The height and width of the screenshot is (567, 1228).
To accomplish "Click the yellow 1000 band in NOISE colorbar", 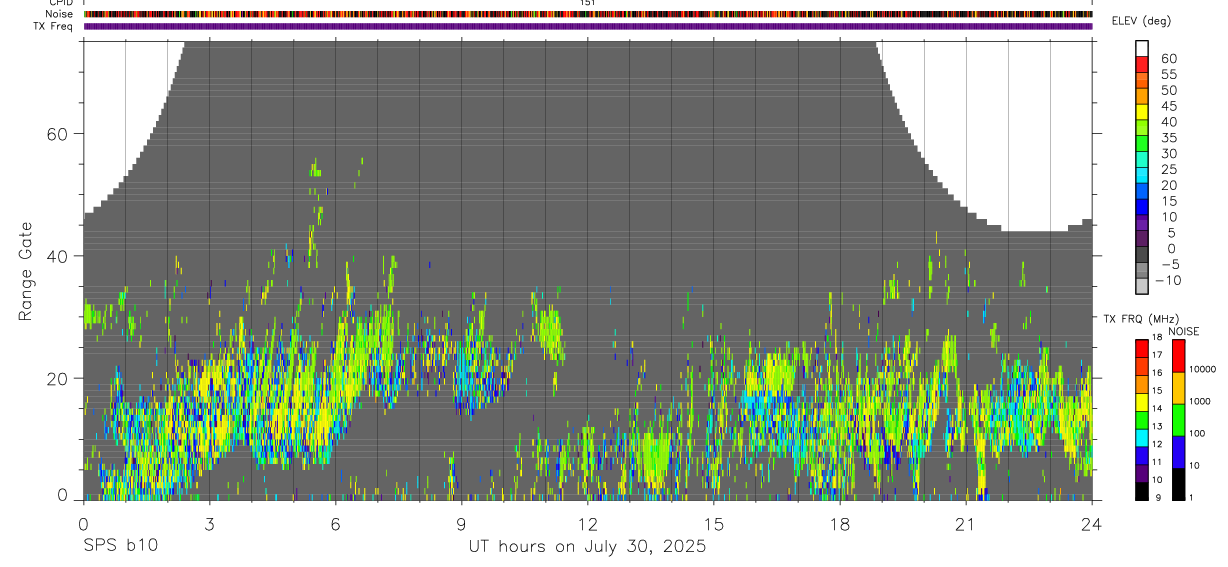I will click(1178, 387).
